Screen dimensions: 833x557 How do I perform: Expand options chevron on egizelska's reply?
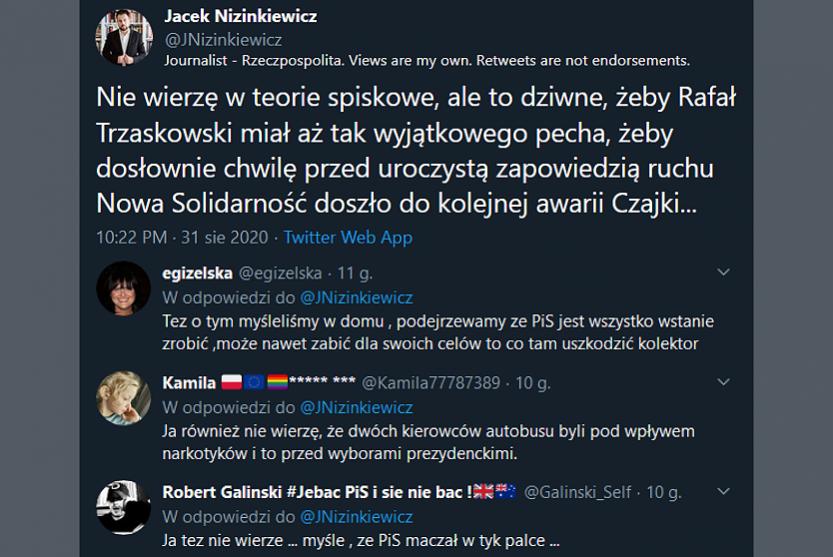(x=724, y=272)
